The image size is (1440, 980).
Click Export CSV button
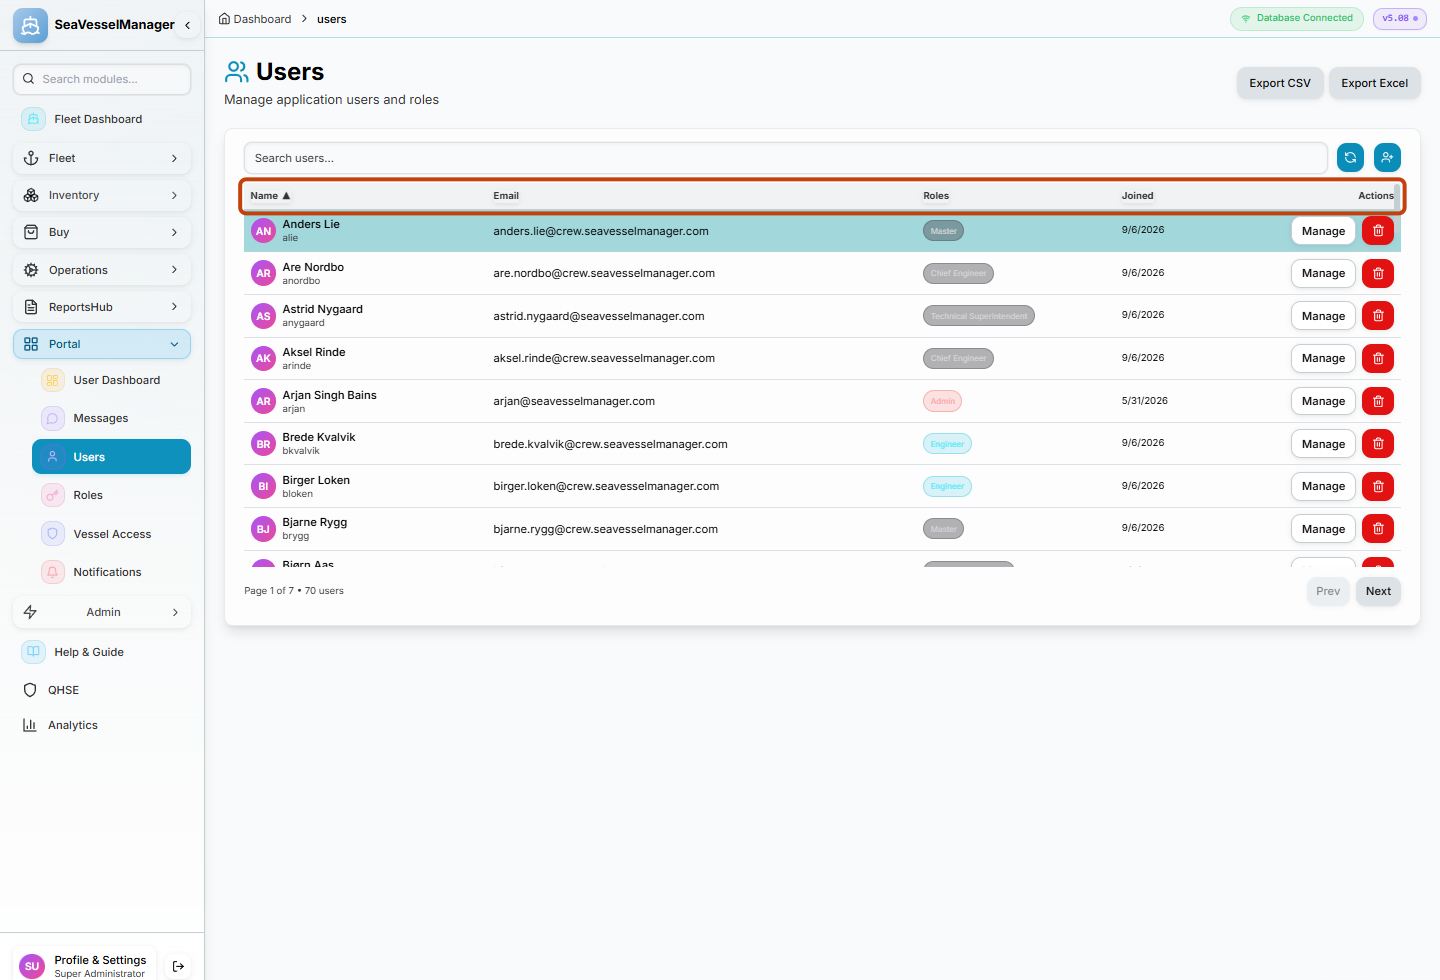pos(1280,83)
